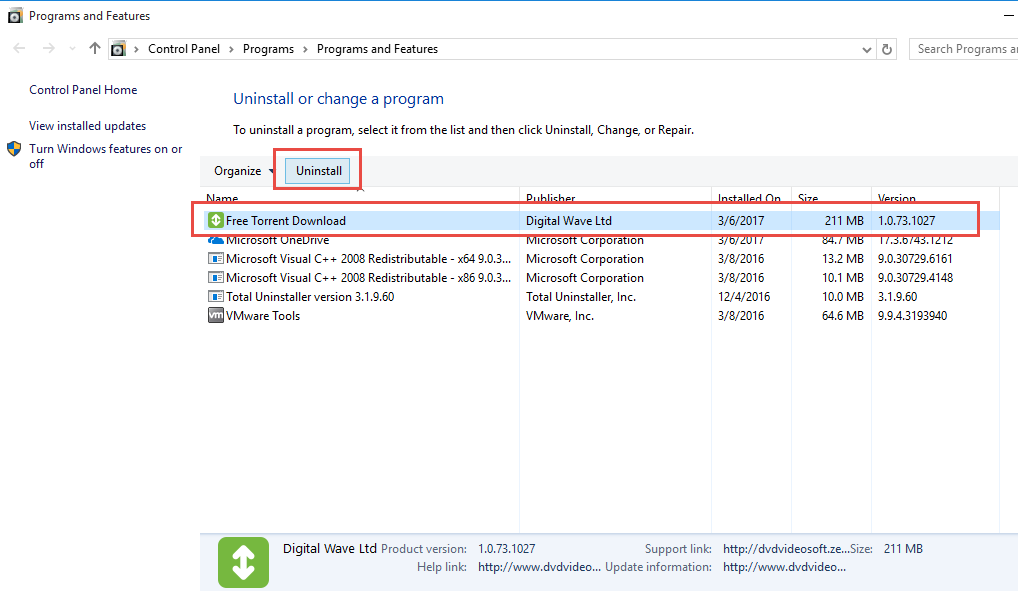Click the Total Uninstaller, Inc. publisher cell
This screenshot has height=591, width=1018.
point(581,297)
